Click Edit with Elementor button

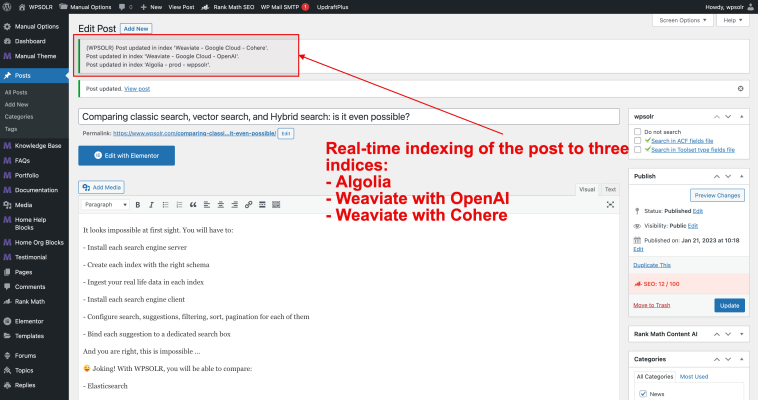pyautogui.click(x=127, y=156)
